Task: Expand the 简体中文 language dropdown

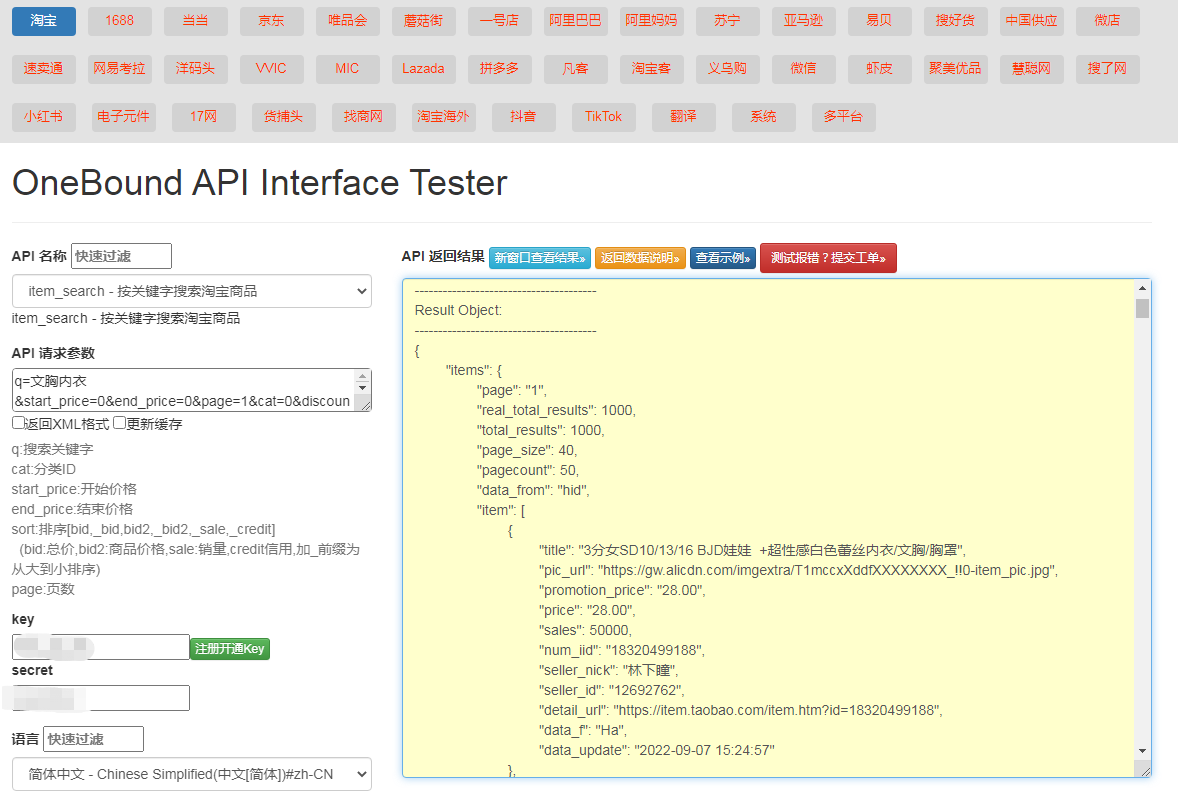Action: point(192,774)
